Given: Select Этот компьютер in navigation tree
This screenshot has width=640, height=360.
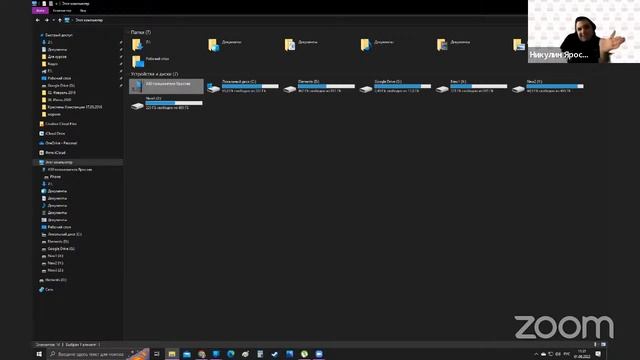Looking at the screenshot, I should [x=78, y=162].
